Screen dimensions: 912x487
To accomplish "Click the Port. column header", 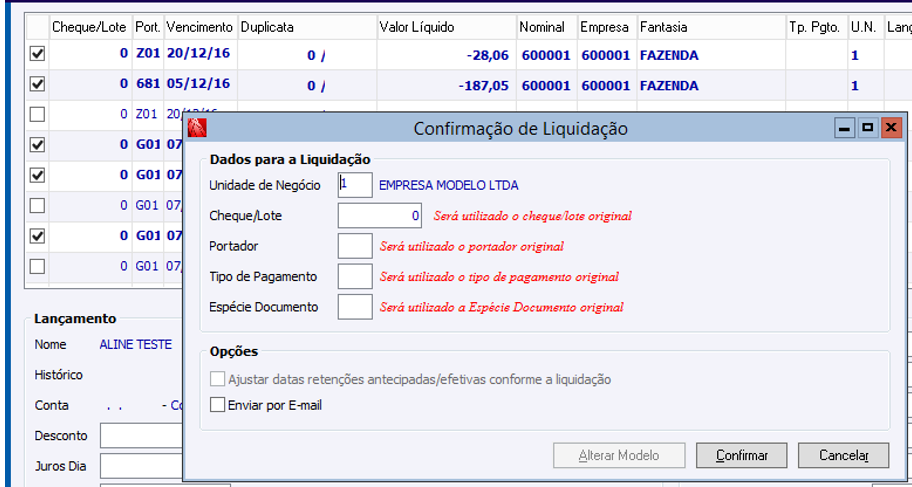I will 148,27.
